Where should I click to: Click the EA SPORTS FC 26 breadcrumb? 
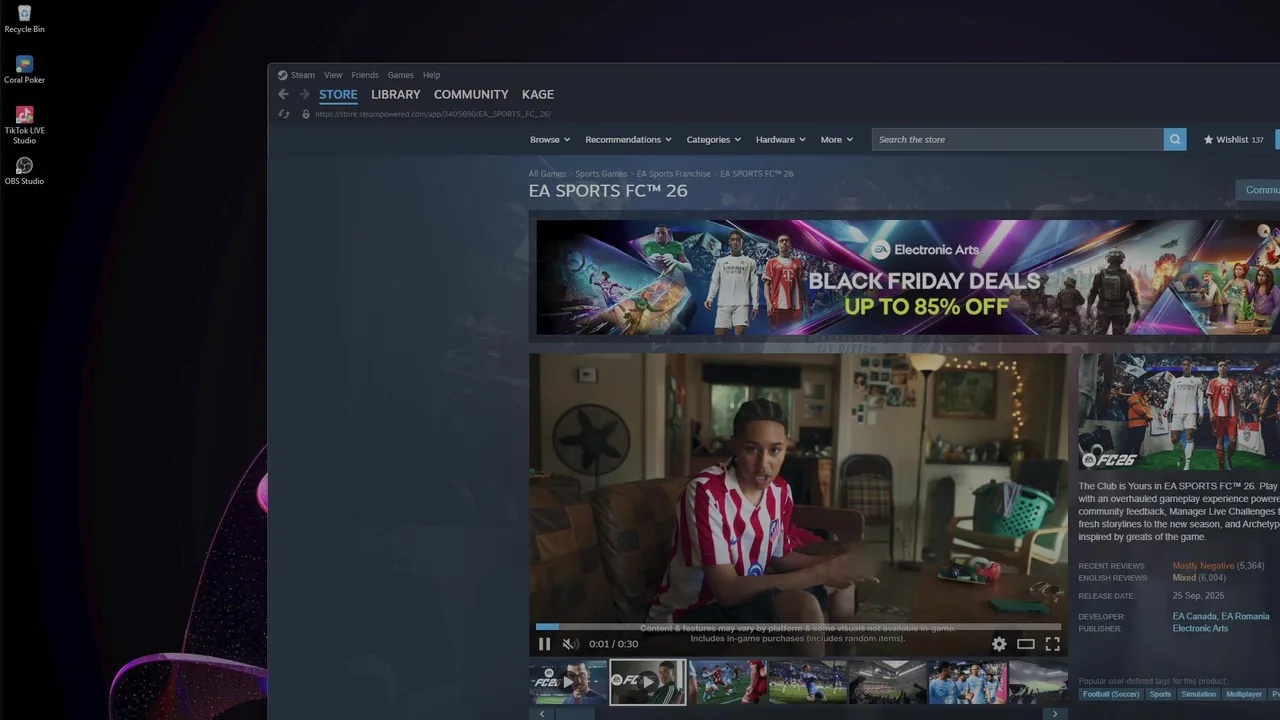pyautogui.click(x=757, y=174)
